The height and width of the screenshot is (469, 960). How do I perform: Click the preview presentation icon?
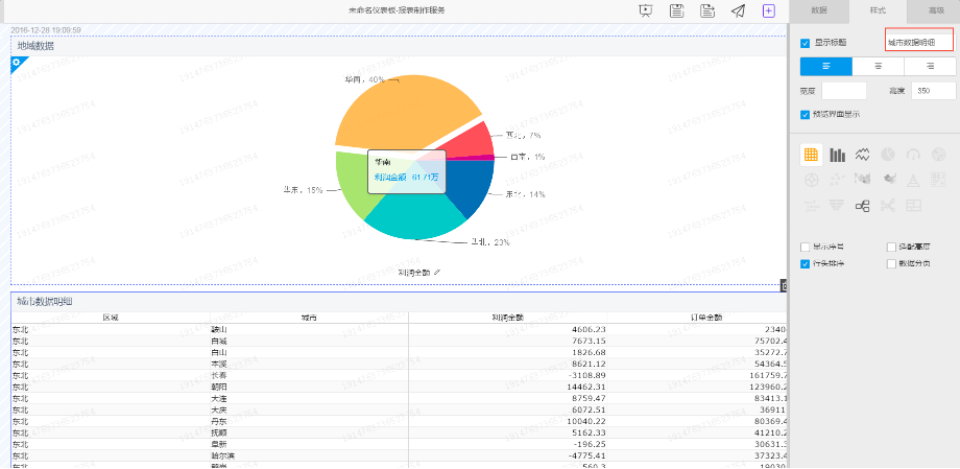pos(645,11)
